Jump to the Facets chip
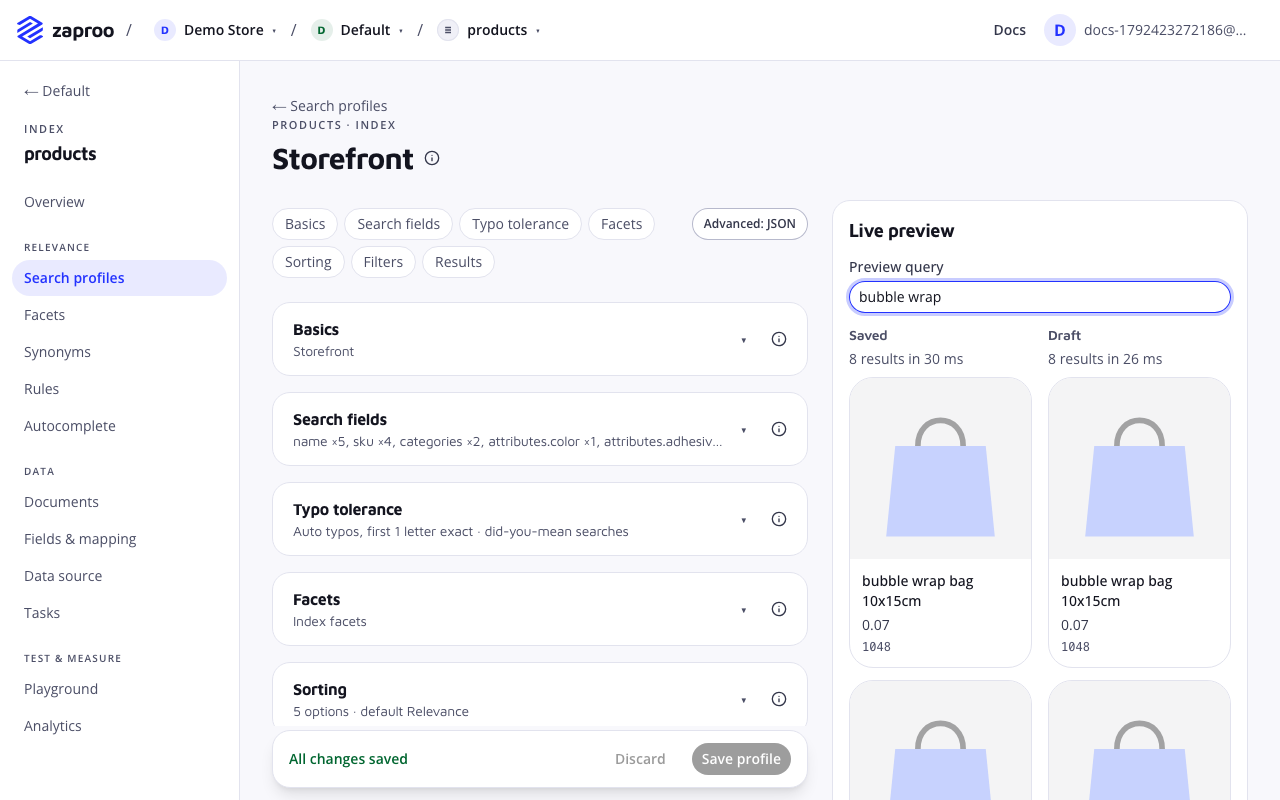The image size is (1280, 800). 622,224
